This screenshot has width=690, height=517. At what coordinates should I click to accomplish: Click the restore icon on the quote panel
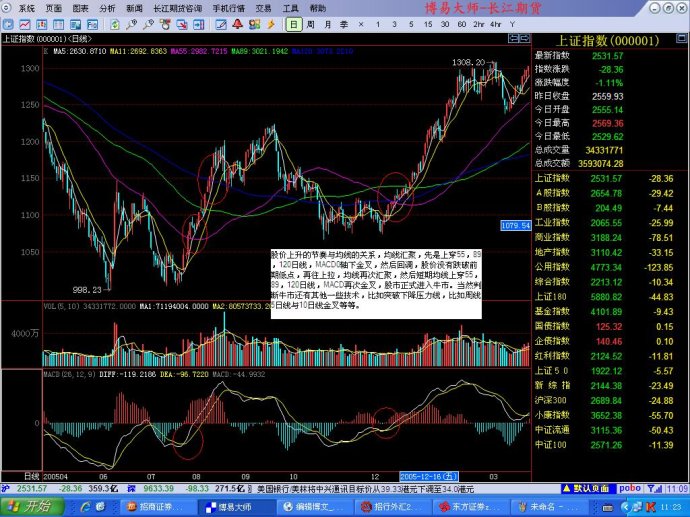pos(682,40)
